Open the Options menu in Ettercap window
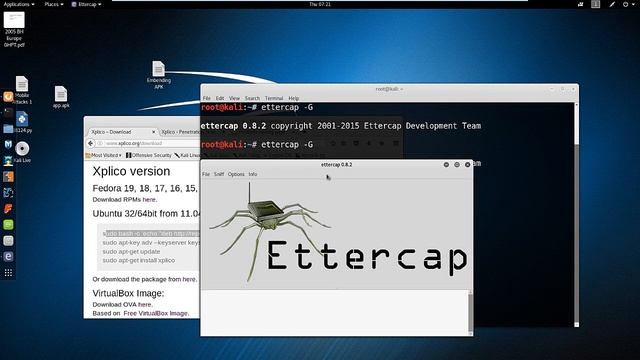Screen dimensions: 640x360 (x=236, y=174)
